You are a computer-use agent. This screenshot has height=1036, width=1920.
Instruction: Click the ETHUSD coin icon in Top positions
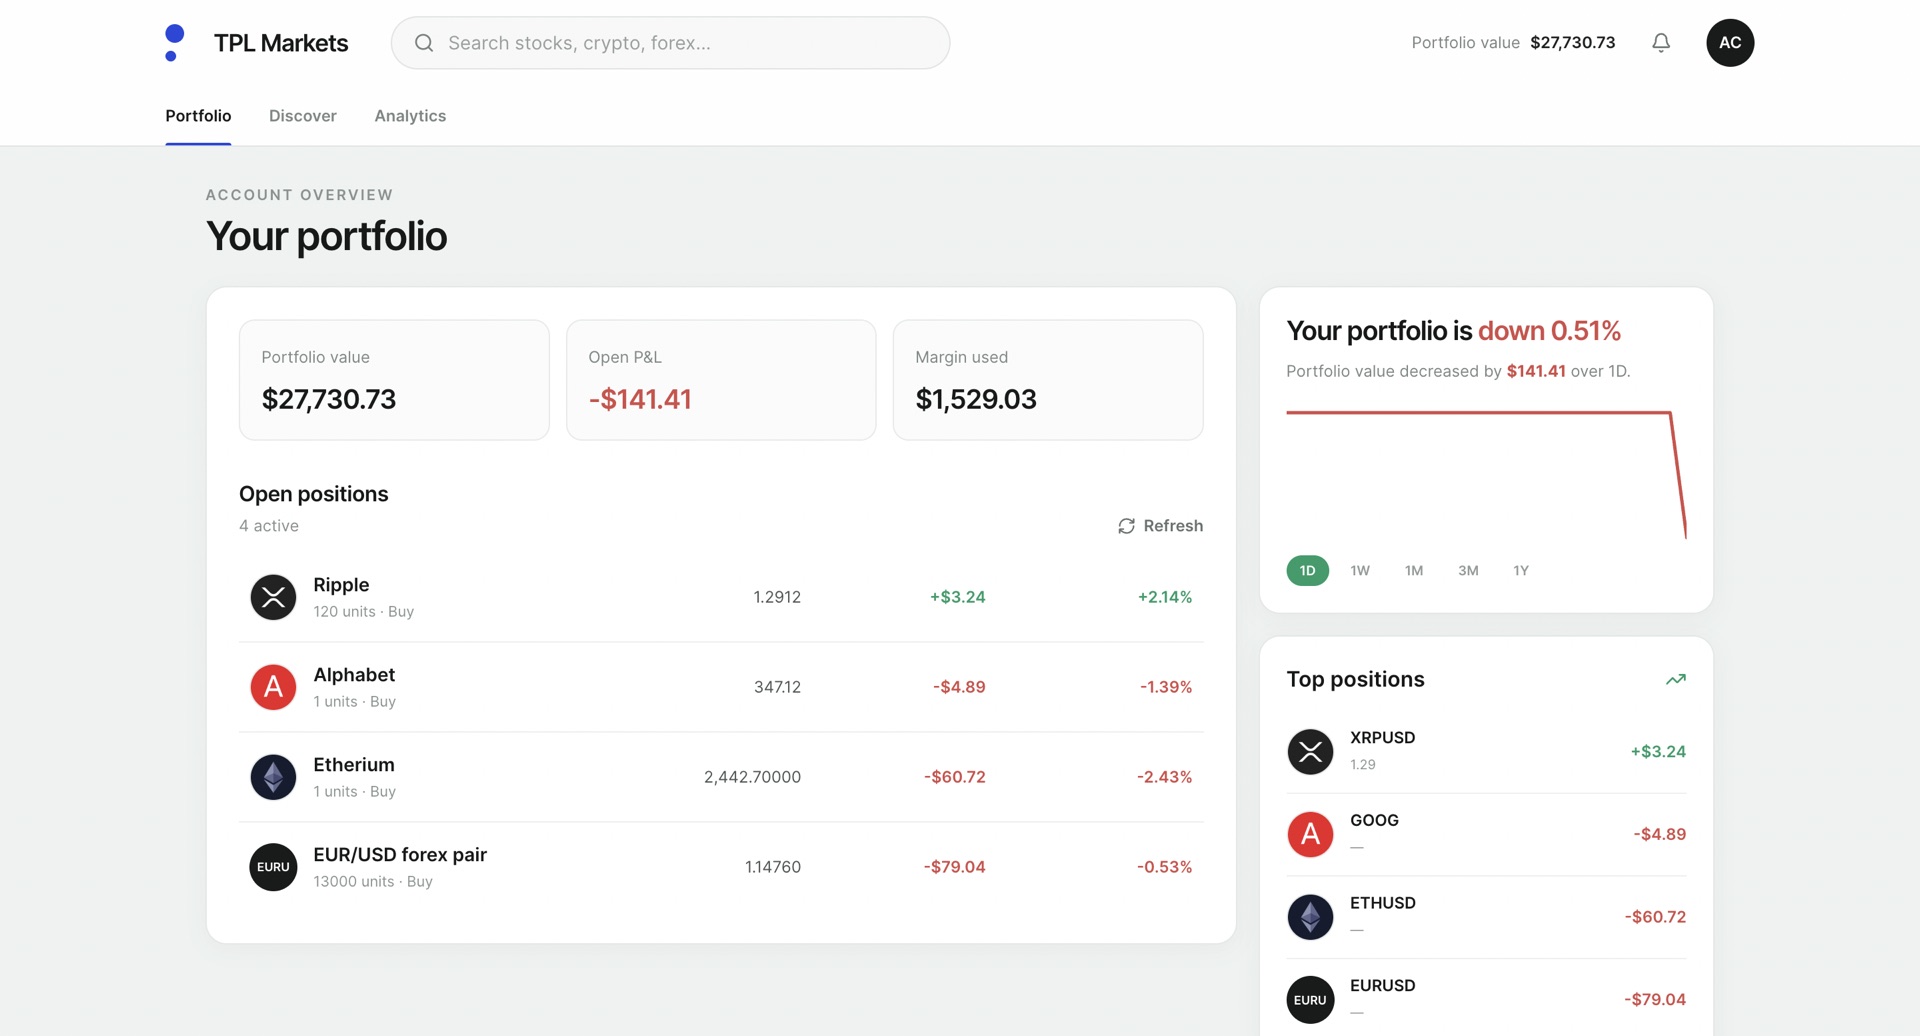[1310, 917]
